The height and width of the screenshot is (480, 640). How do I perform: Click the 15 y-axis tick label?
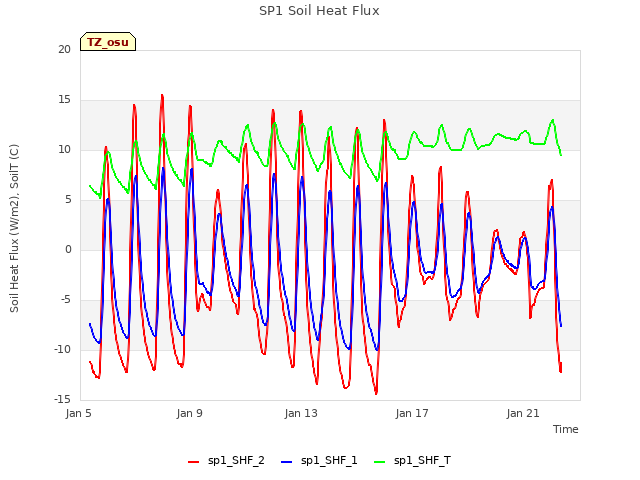click(x=64, y=100)
